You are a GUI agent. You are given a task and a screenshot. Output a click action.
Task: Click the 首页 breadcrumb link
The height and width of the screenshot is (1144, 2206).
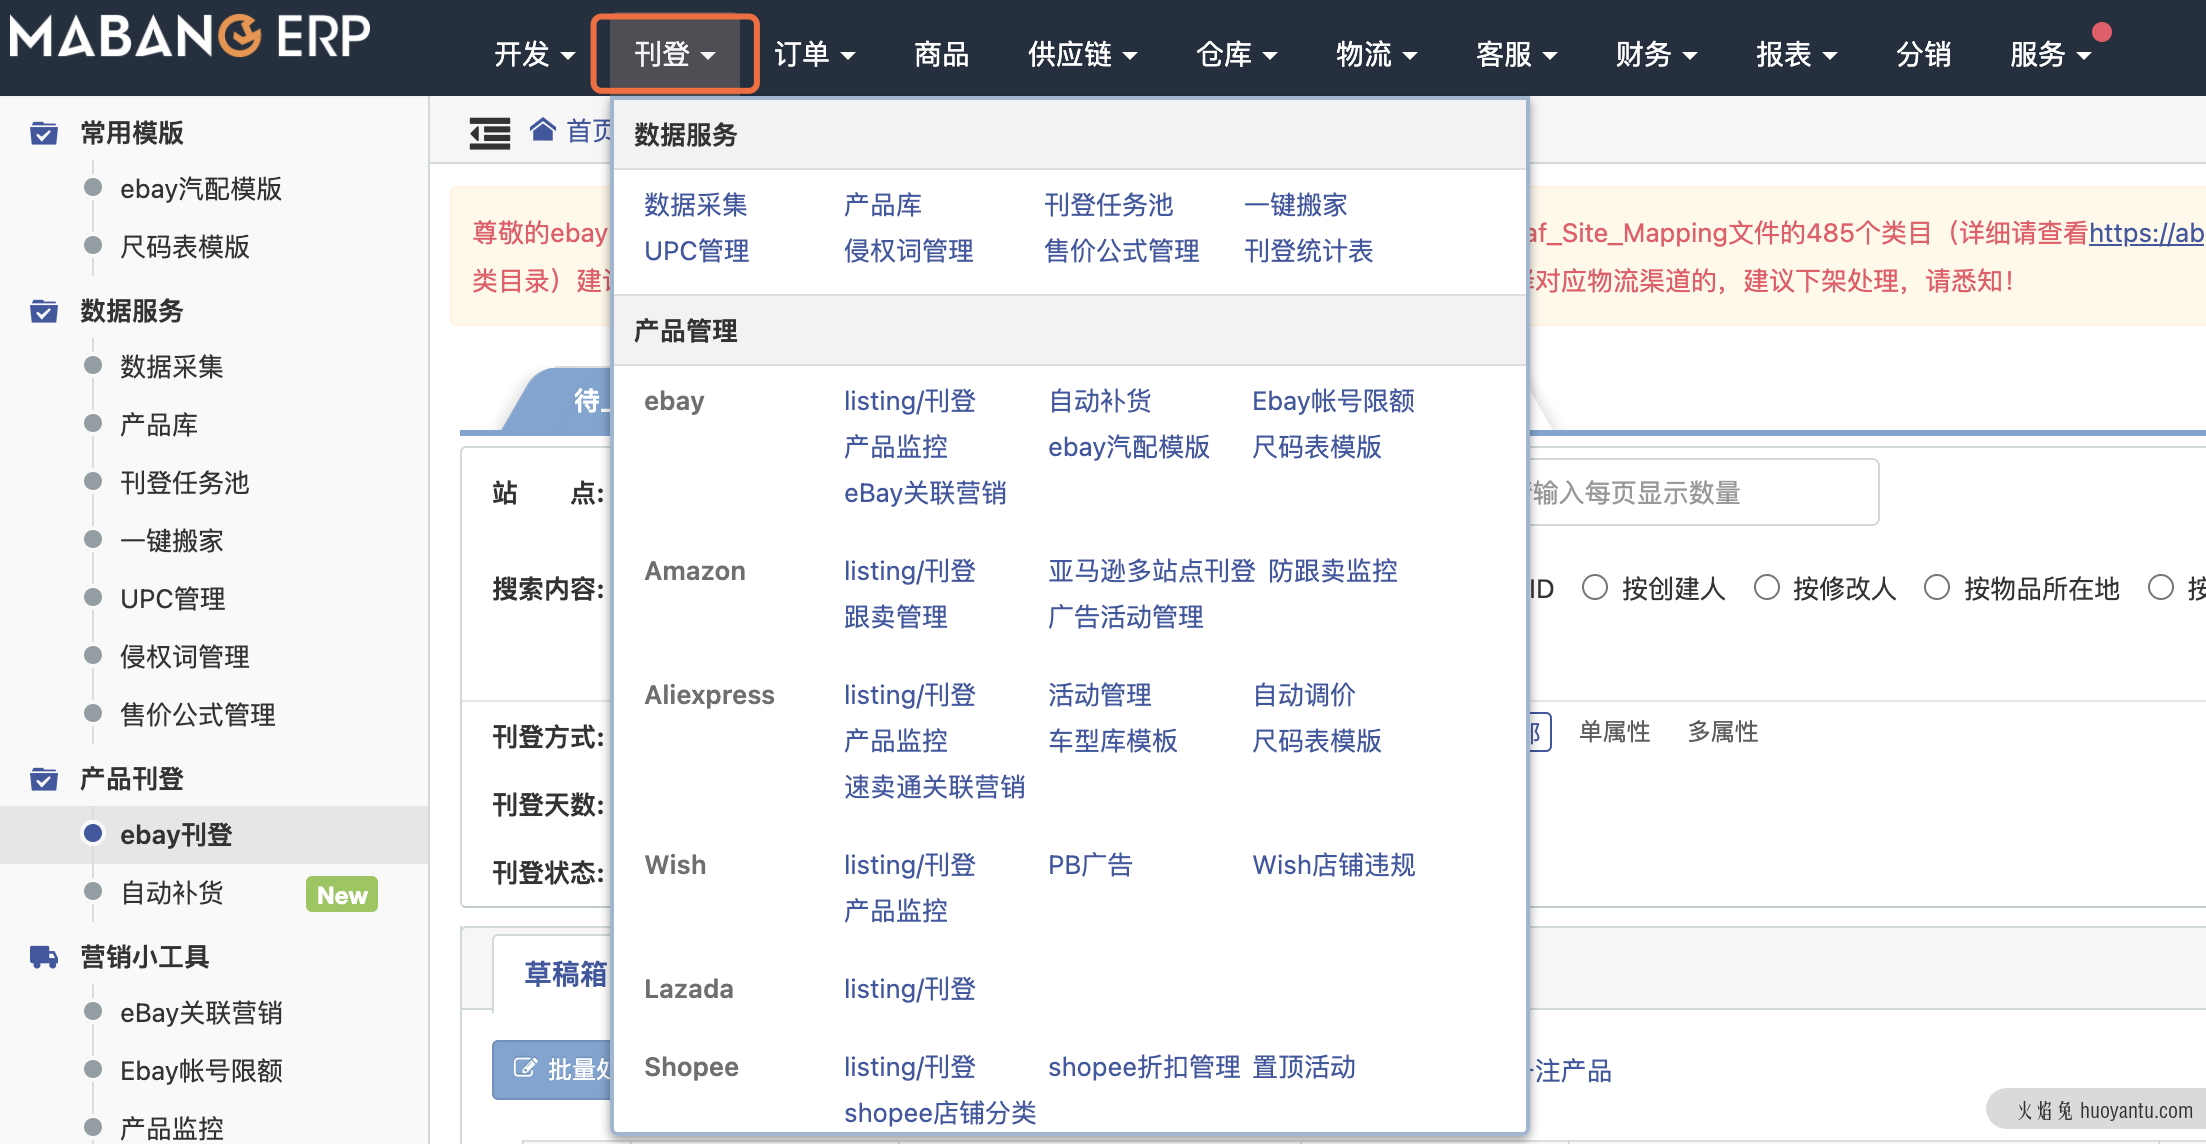click(589, 131)
